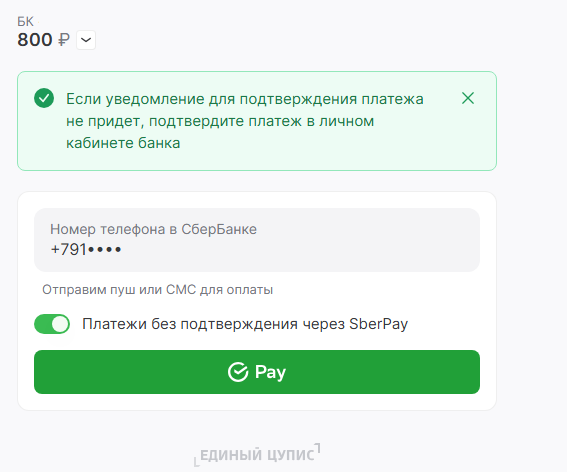Click 'подтвердите платеж в личном' notice line
This screenshot has width=567, height=472.
[261, 121]
